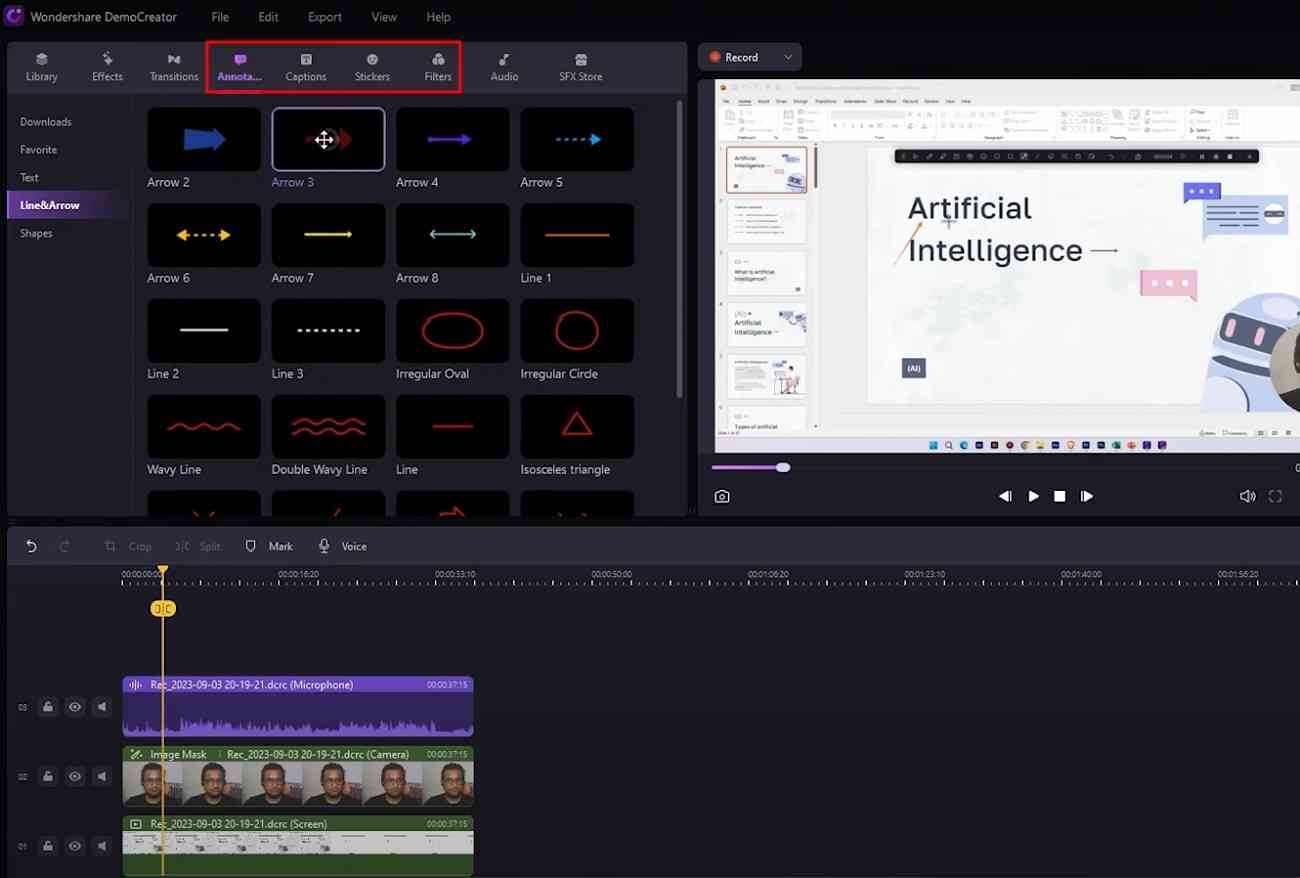
Task: Click the yellow split marker on playhead
Action: click(162, 608)
